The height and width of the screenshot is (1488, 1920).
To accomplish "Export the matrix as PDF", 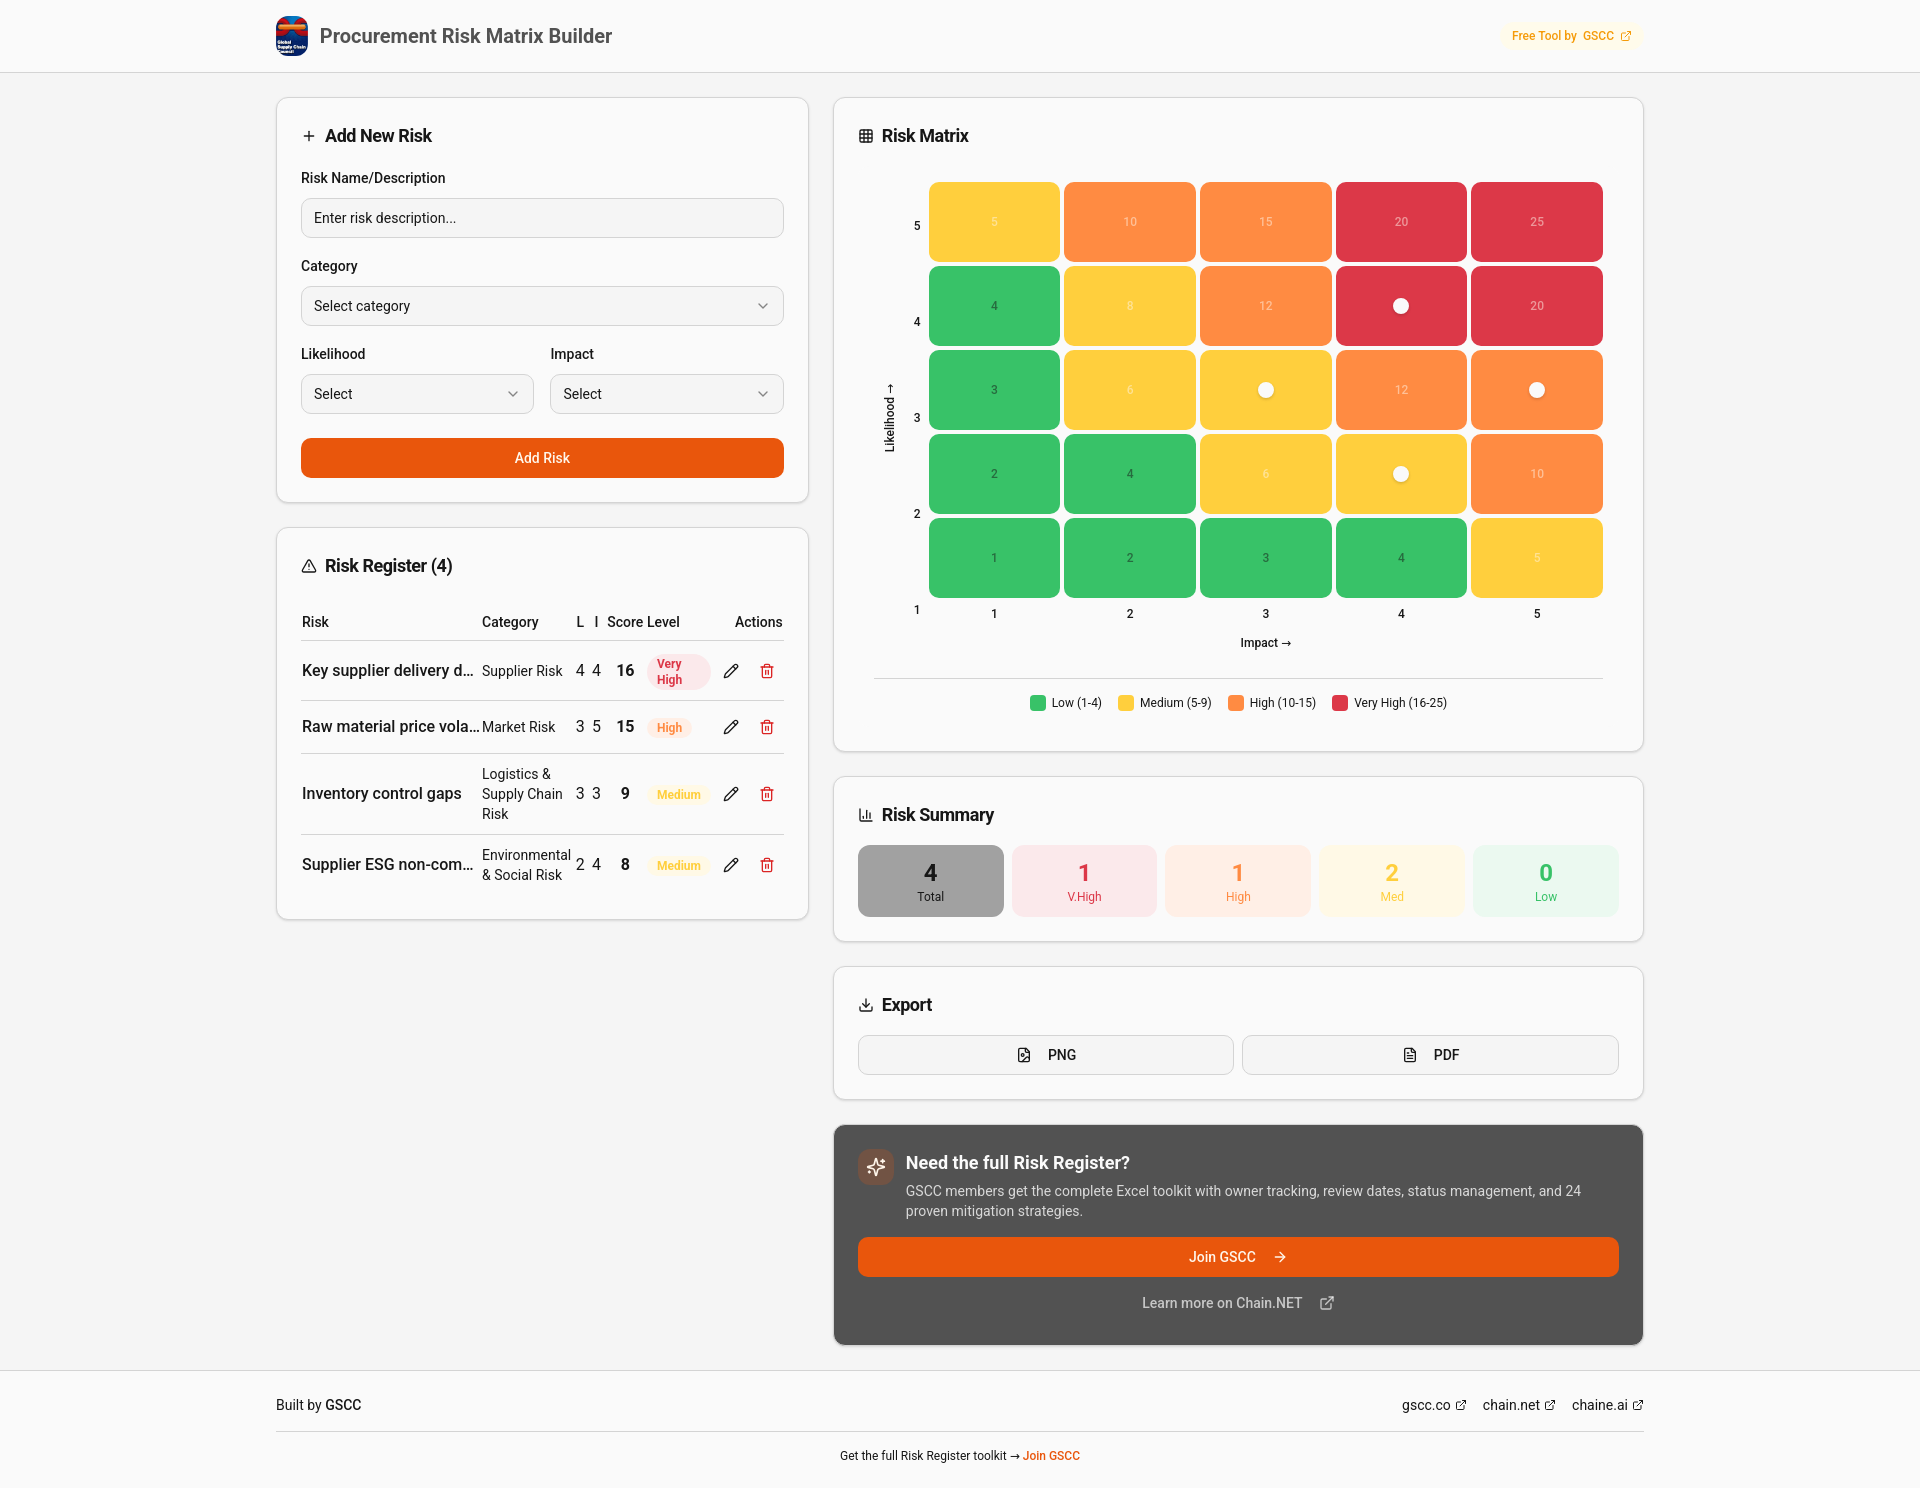I will tap(1430, 1055).
